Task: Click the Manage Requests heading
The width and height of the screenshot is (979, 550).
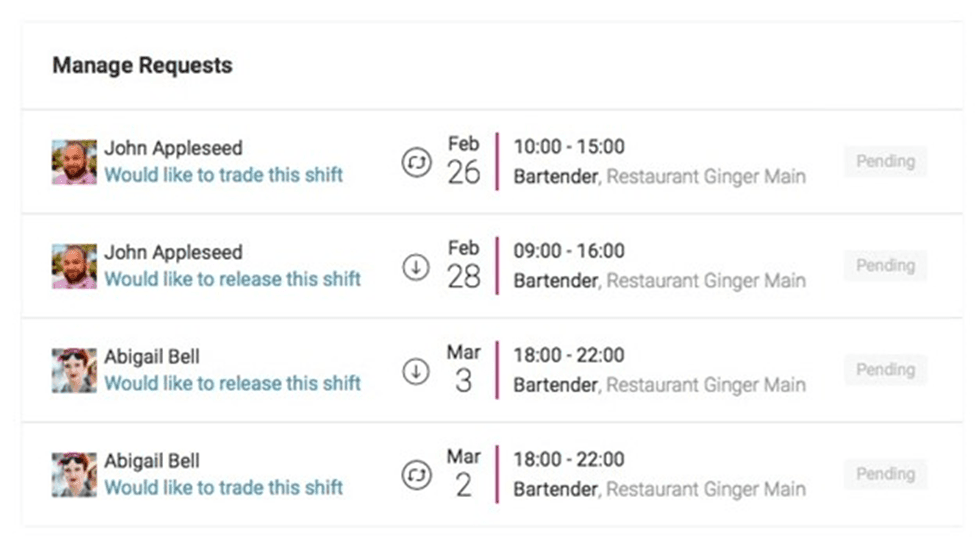Action: pos(142,66)
